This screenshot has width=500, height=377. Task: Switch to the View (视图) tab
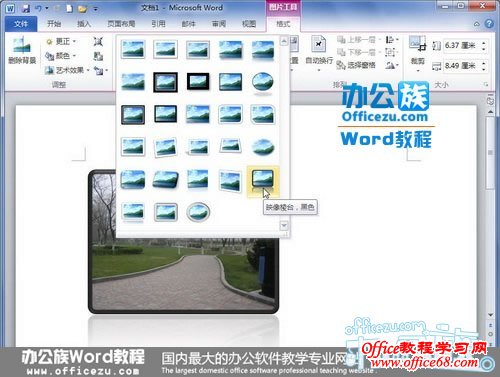(x=249, y=23)
